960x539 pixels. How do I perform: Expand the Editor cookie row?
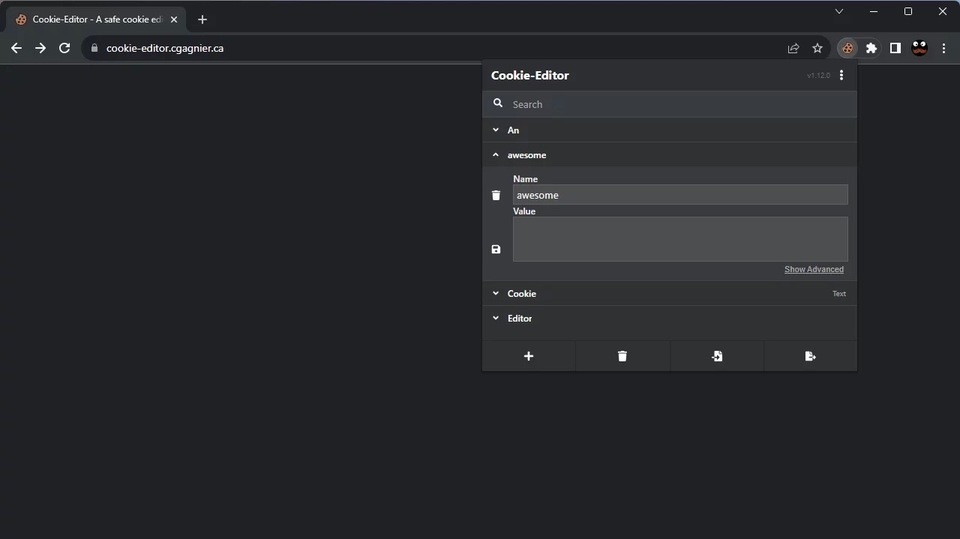coord(669,318)
